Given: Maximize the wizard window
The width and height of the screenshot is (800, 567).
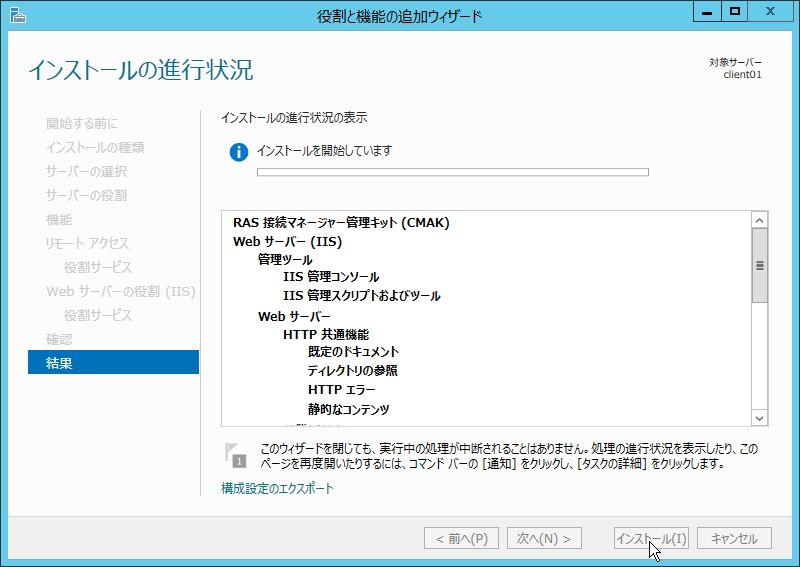Looking at the screenshot, I should (735, 11).
